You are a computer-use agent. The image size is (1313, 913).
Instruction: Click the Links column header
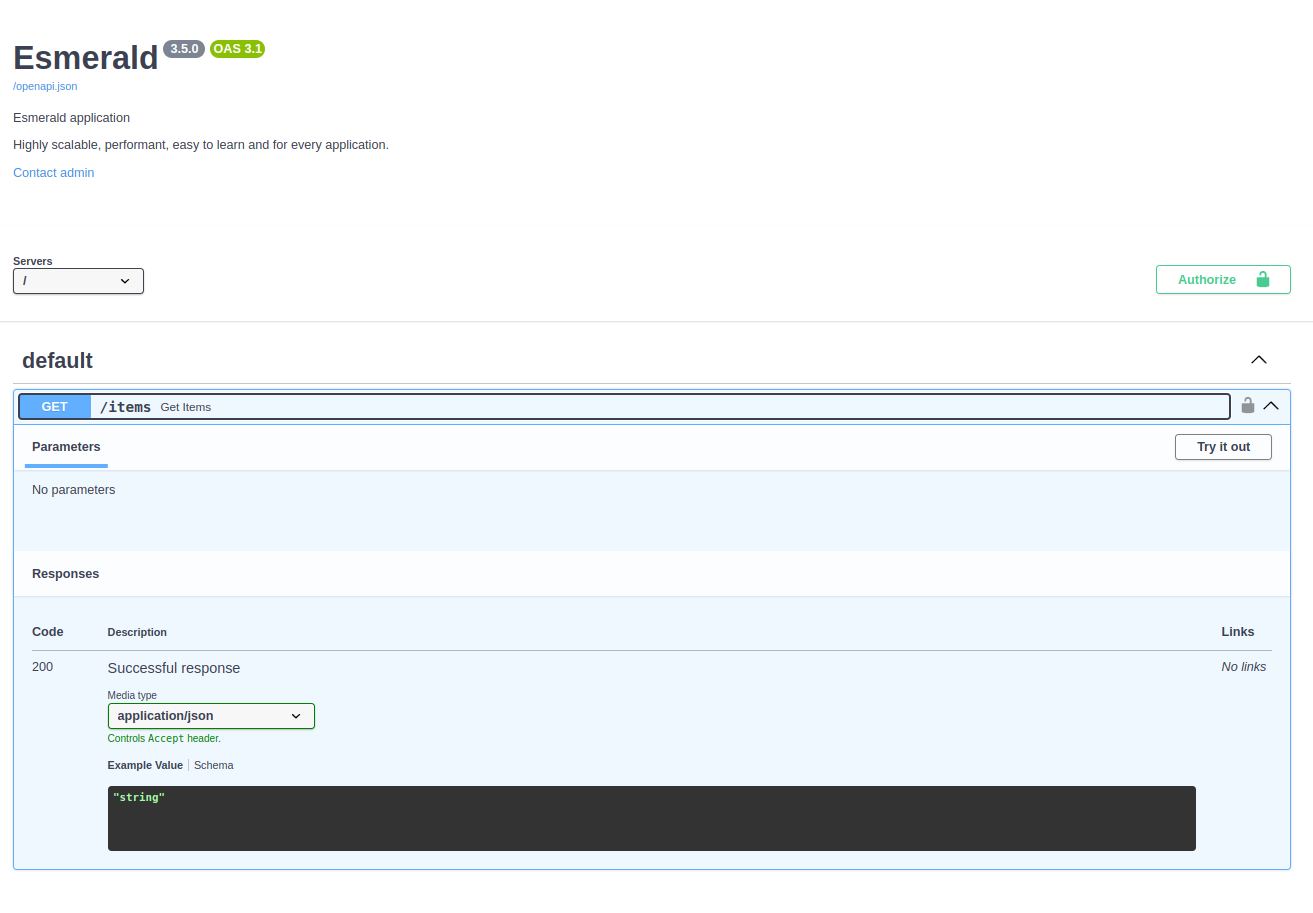coord(1238,632)
